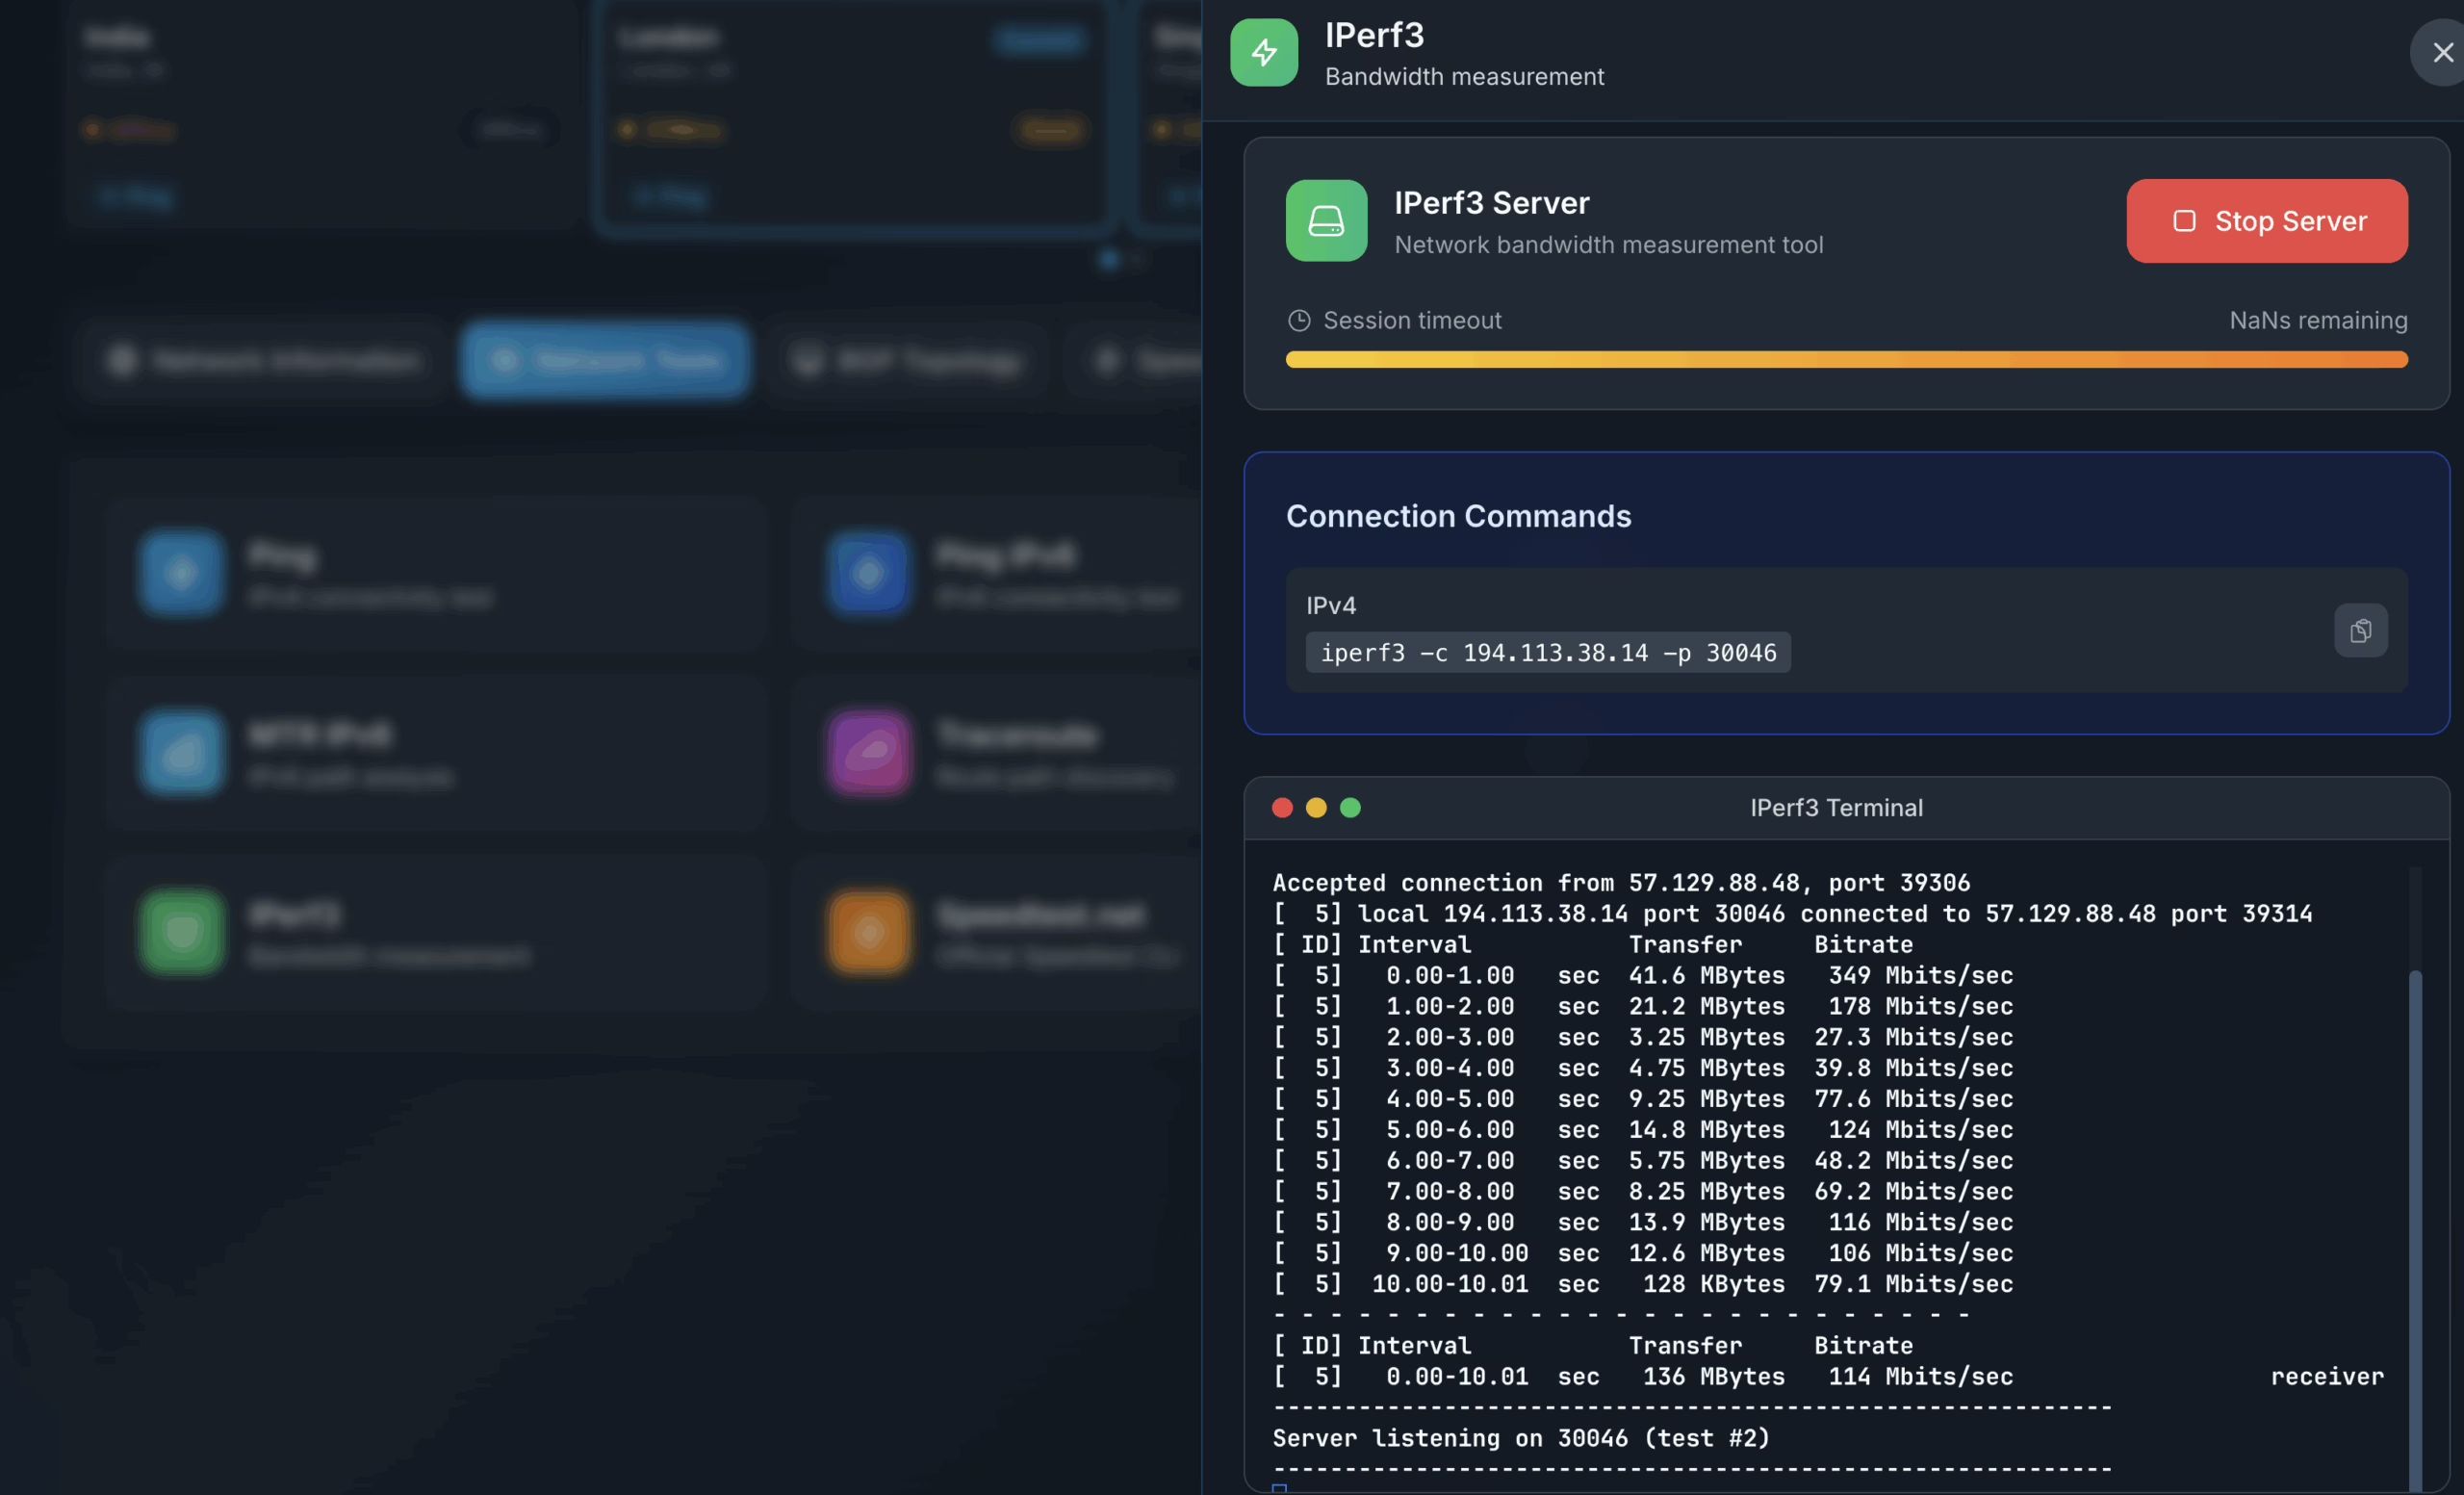Click the 'NaNs remaining' text
This screenshot has width=2464, height=1495.
2318,320
